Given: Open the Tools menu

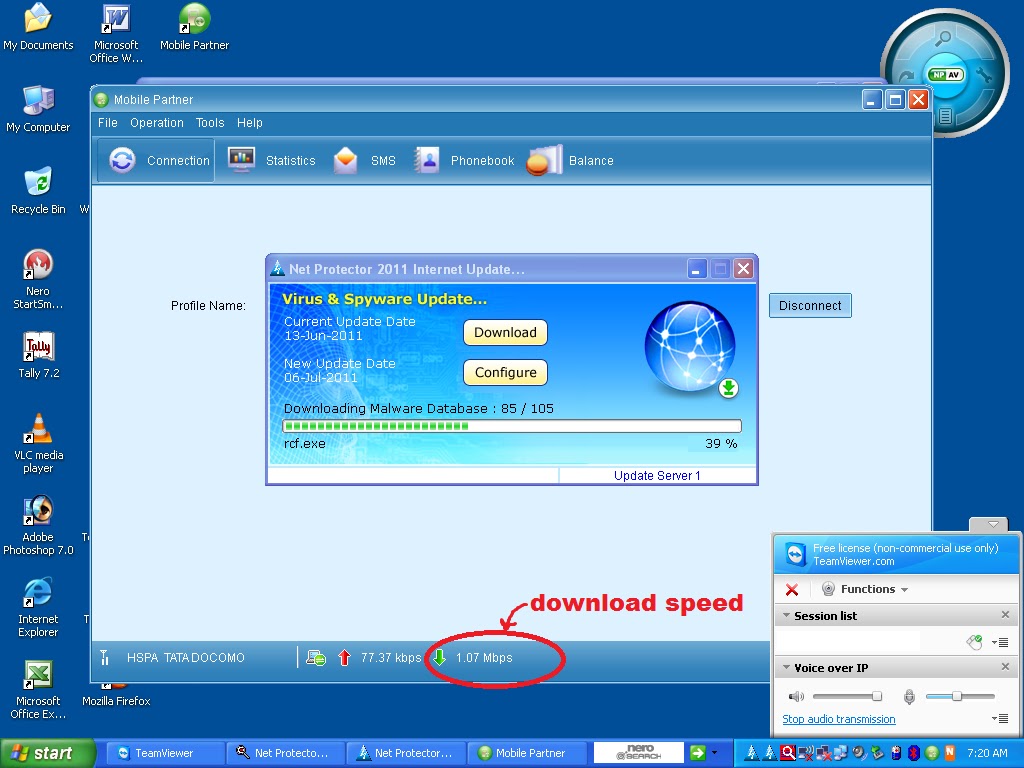Looking at the screenshot, I should pos(210,123).
